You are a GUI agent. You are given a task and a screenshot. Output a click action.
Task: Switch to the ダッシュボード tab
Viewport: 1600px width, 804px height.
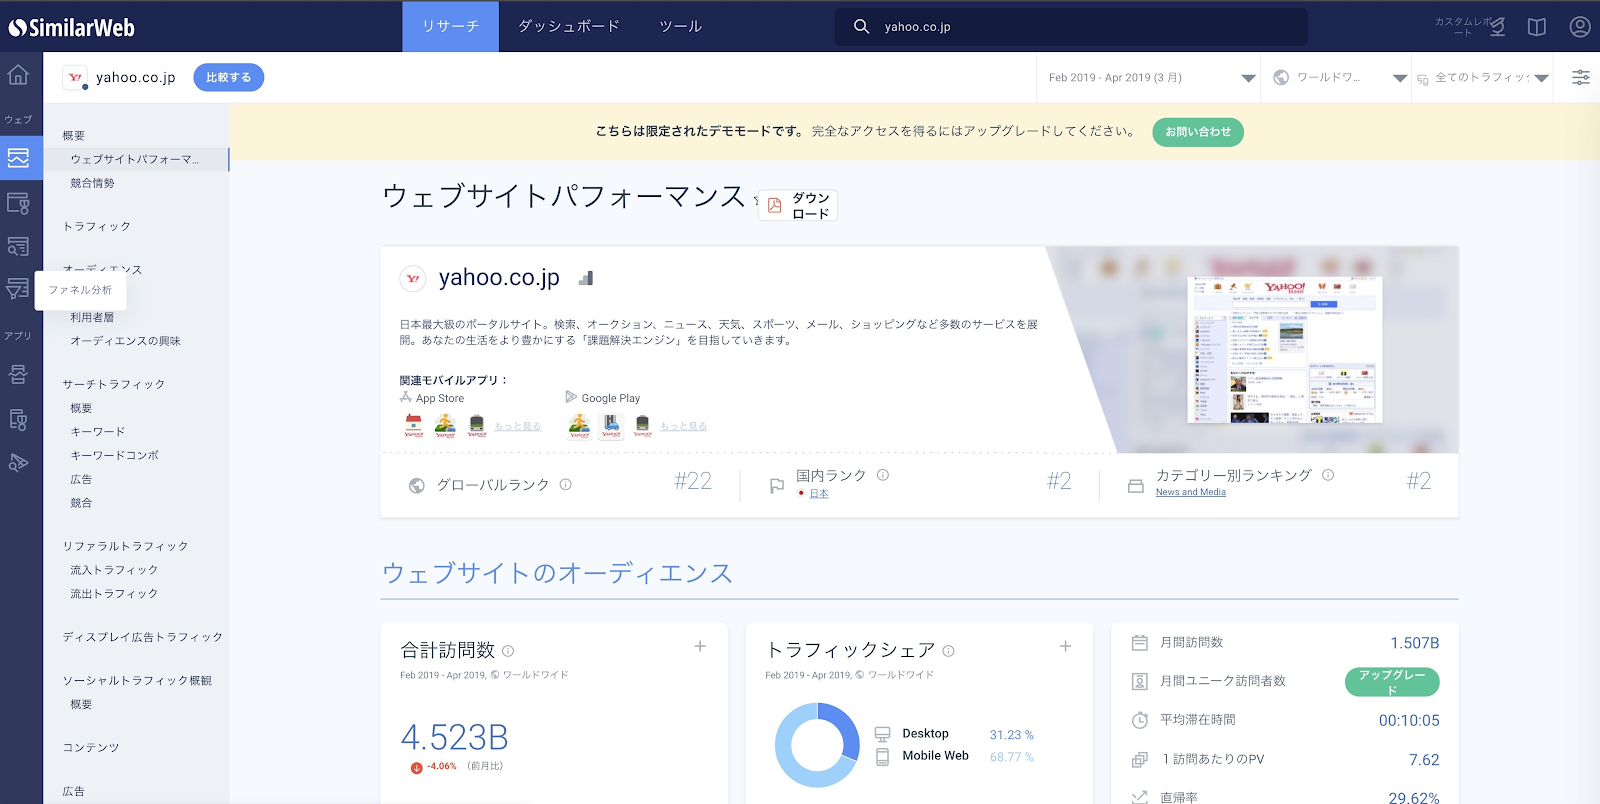click(569, 26)
